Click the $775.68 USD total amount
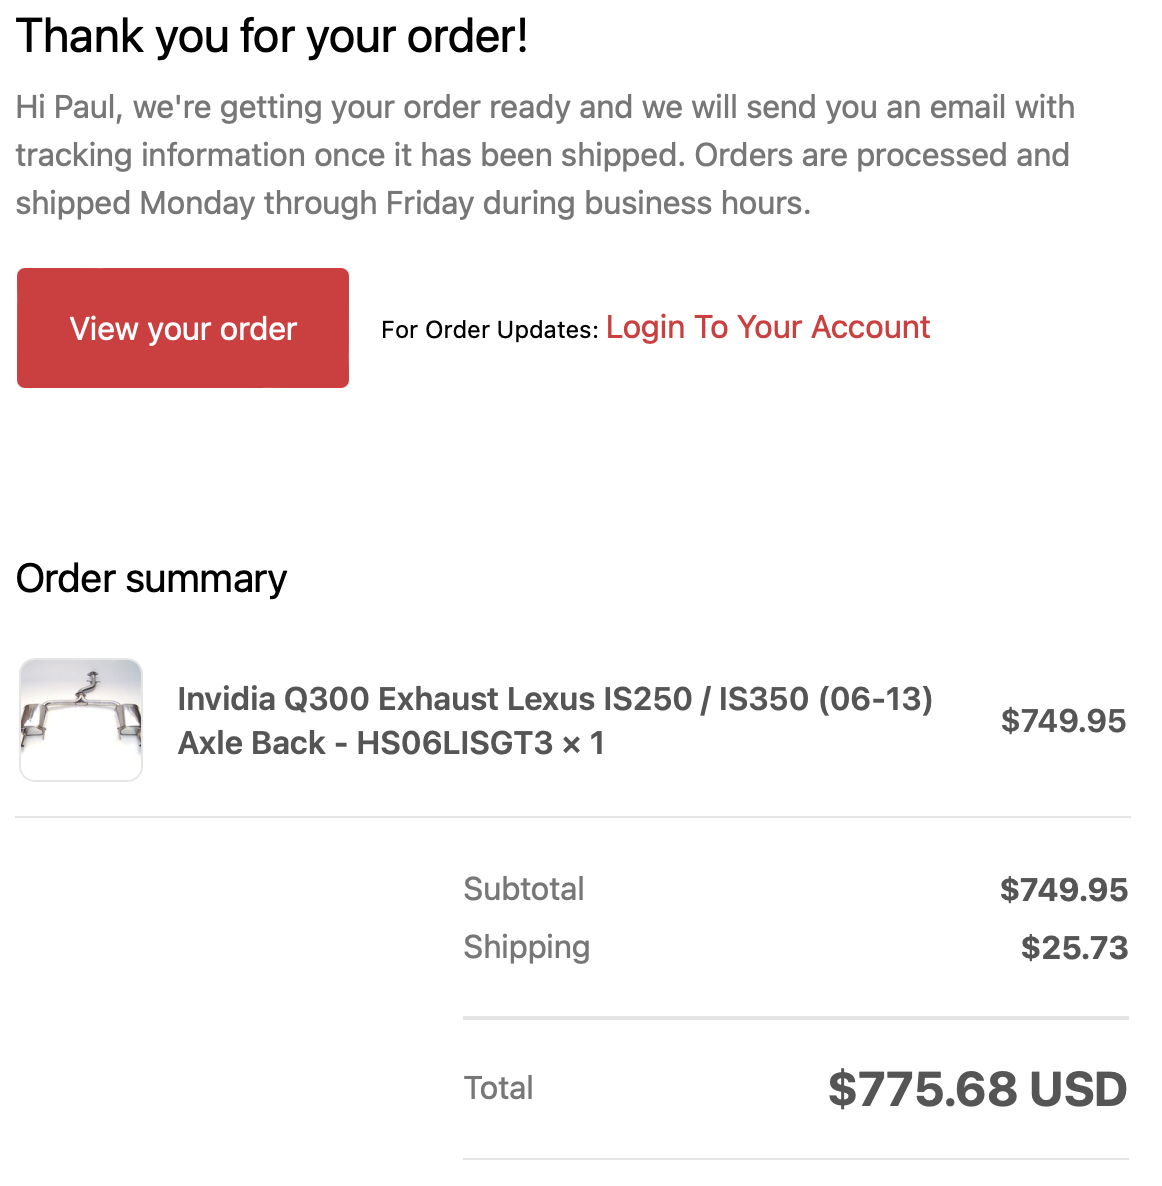 point(977,1088)
